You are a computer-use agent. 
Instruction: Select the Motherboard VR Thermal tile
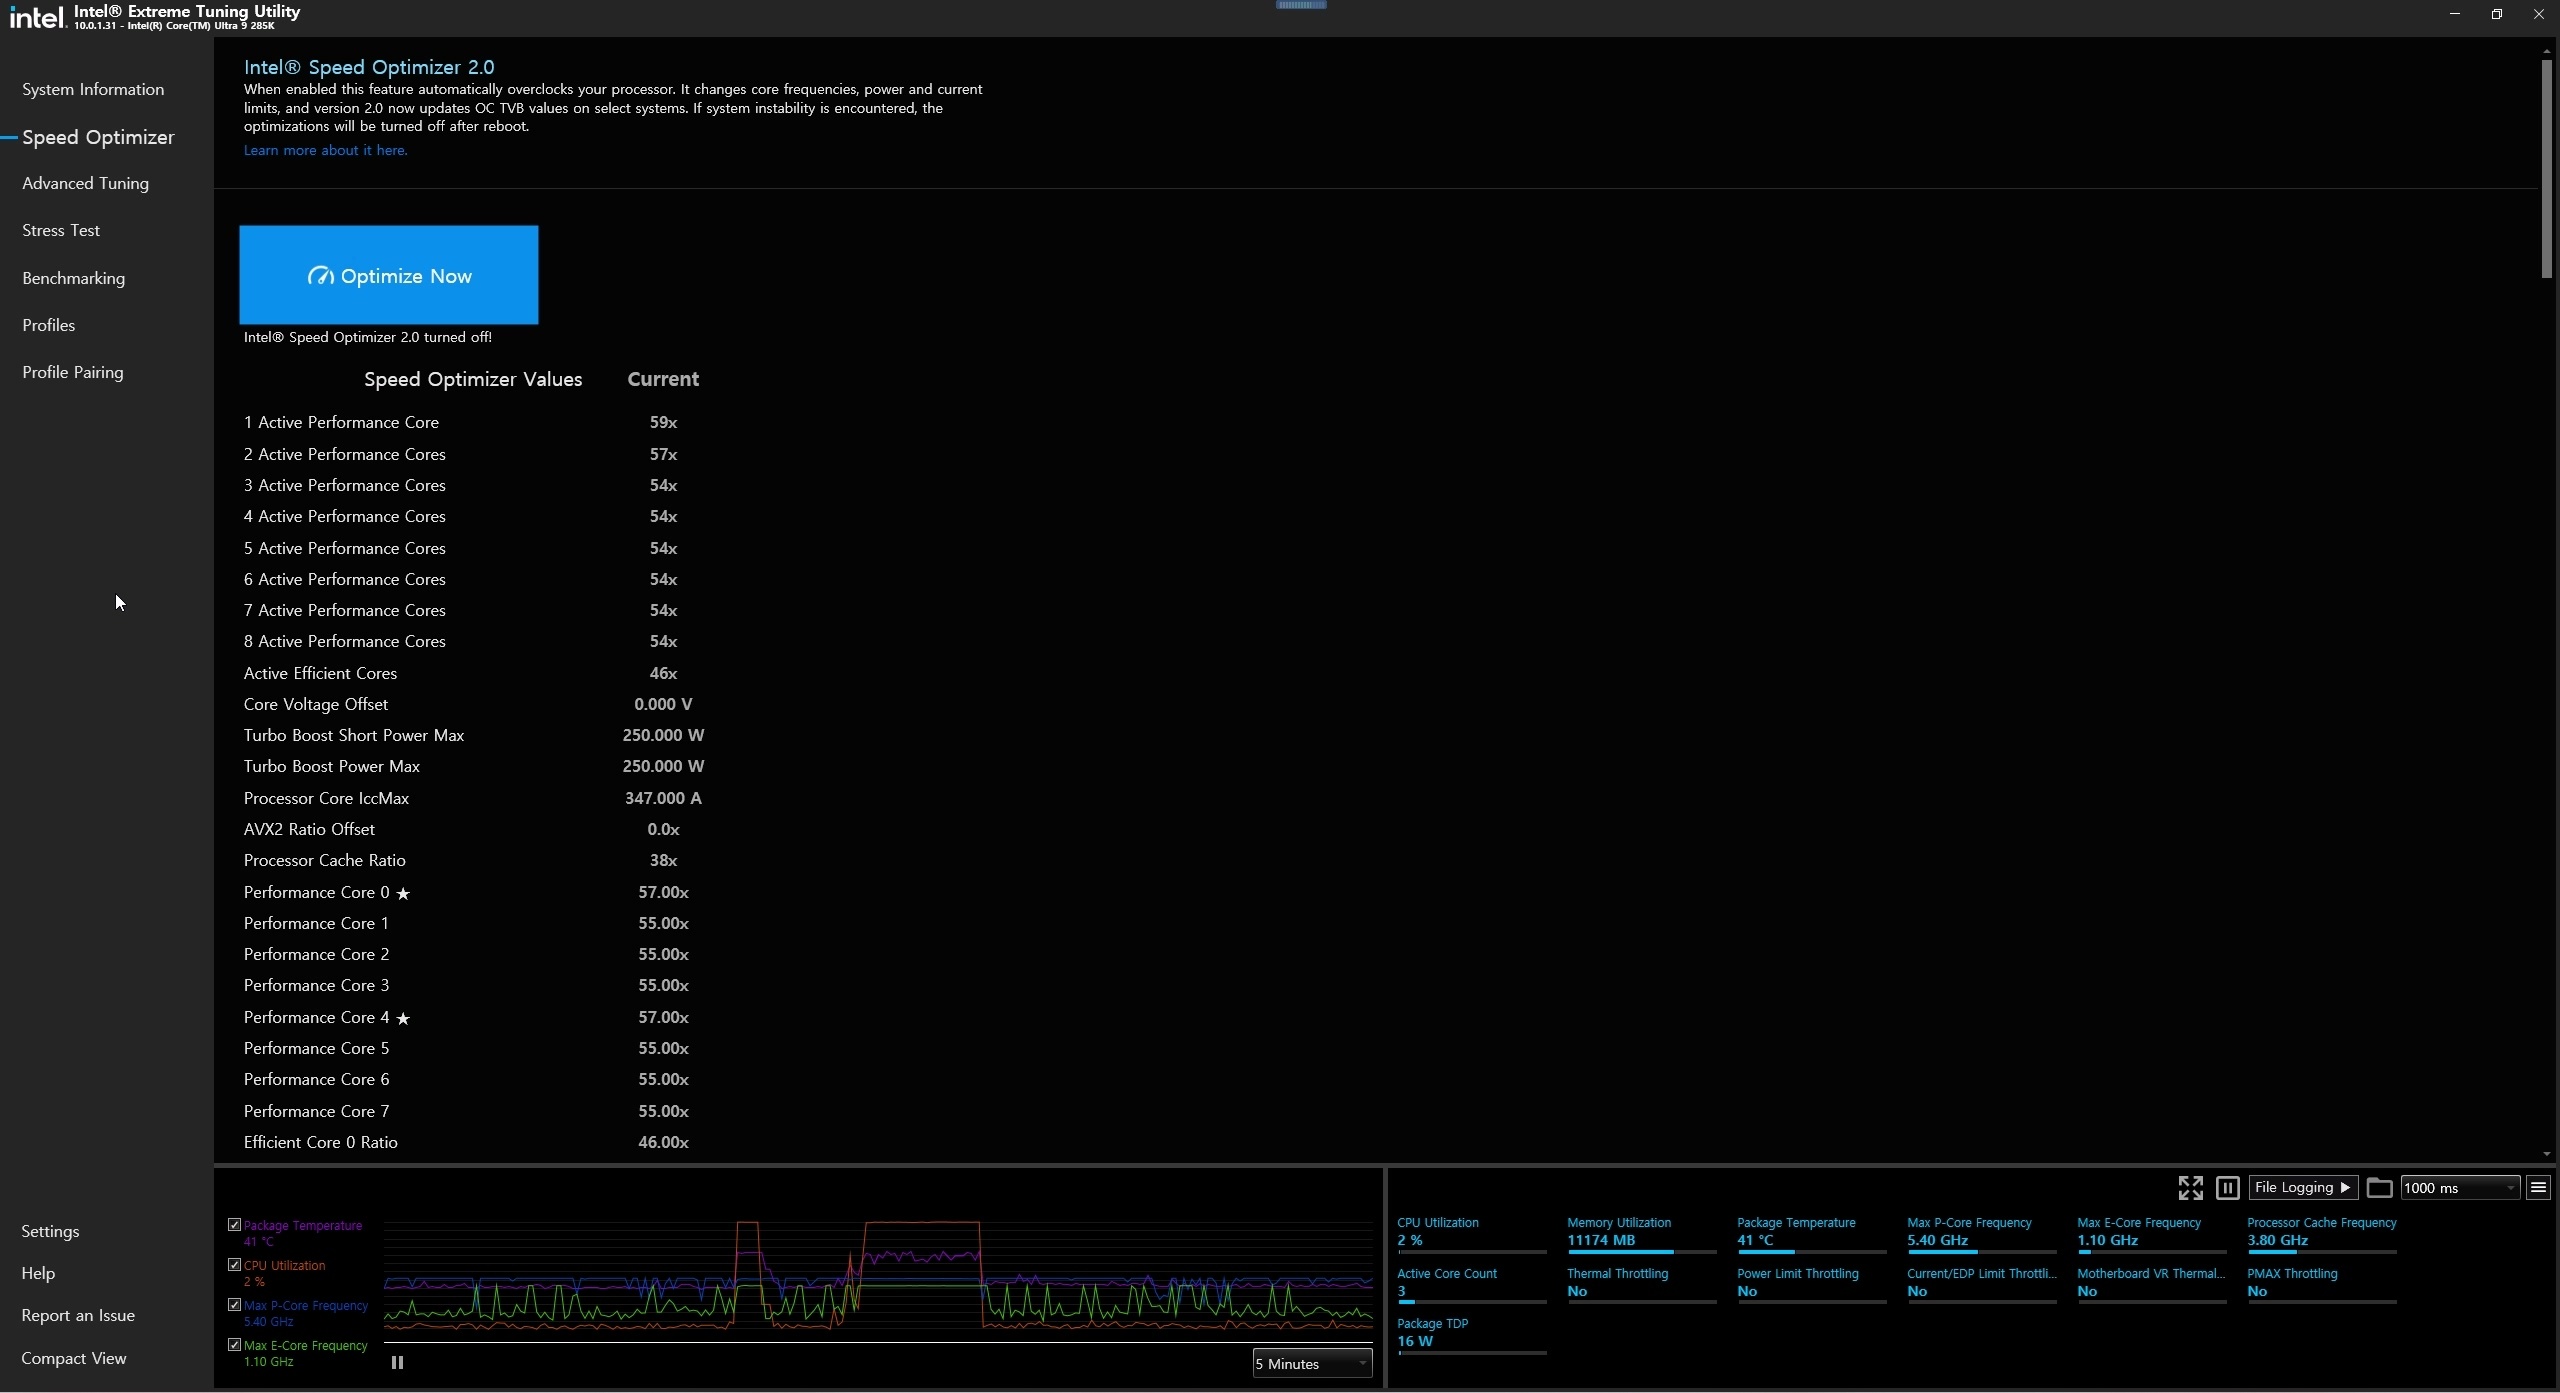(x=2152, y=1286)
